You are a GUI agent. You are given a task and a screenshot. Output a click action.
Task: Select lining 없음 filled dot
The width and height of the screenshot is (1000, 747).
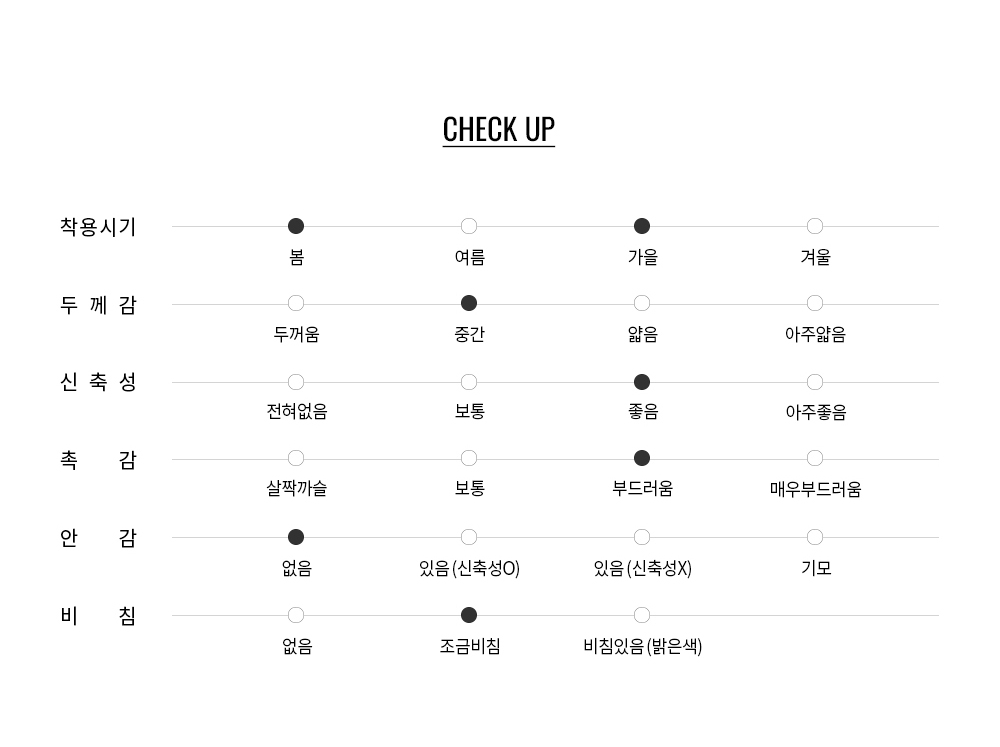(x=296, y=537)
